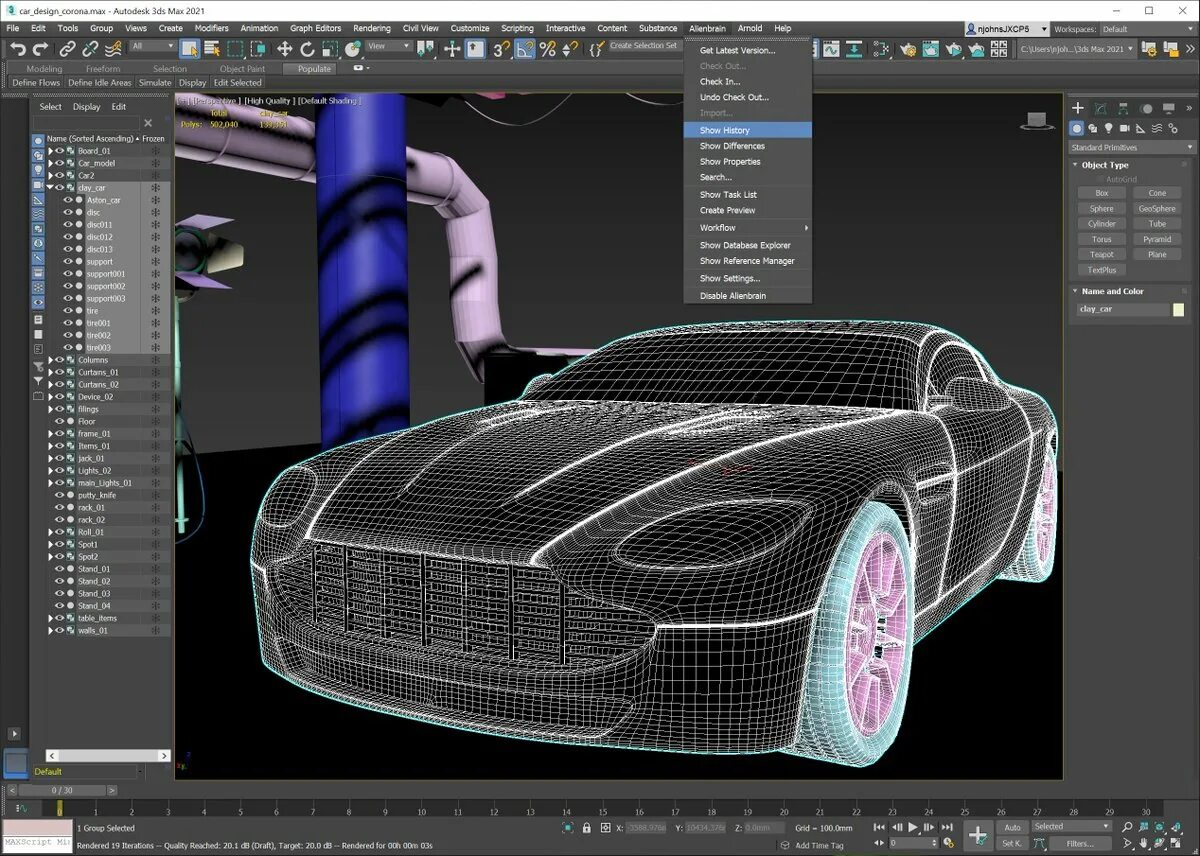The width and height of the screenshot is (1200, 856).
Task: Click the clay_car object color swatch
Action: 1178,310
